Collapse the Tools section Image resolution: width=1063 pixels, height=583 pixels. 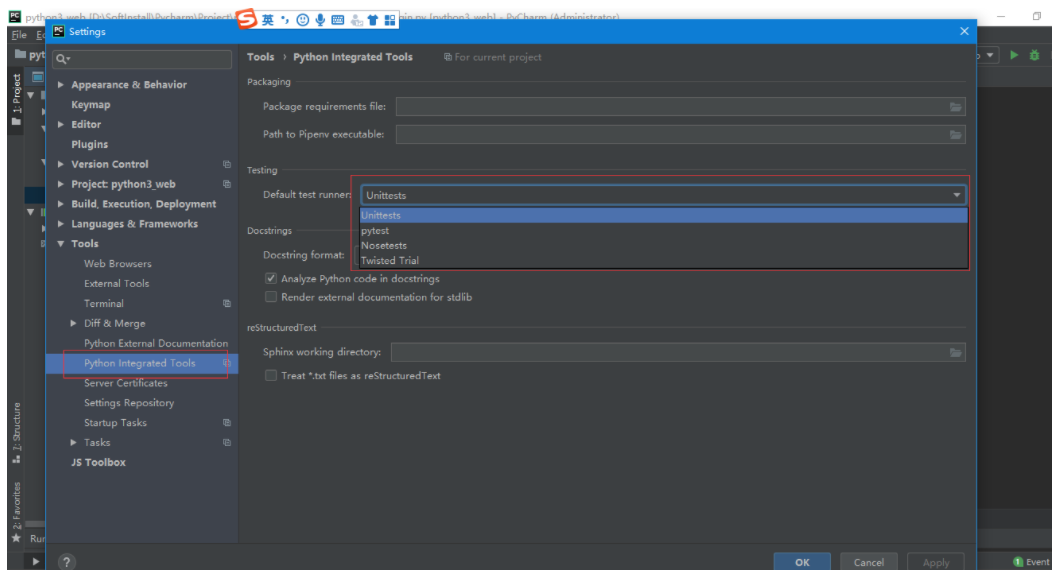(x=61, y=244)
